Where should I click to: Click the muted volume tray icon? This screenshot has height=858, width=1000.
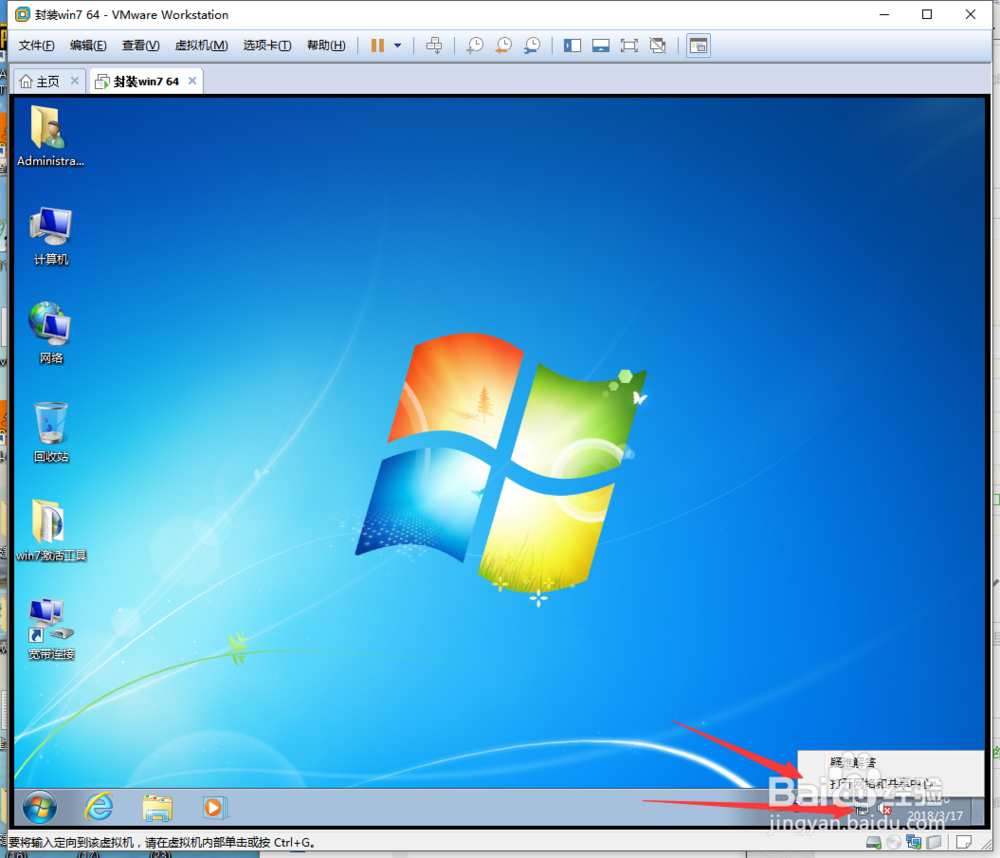pos(885,809)
